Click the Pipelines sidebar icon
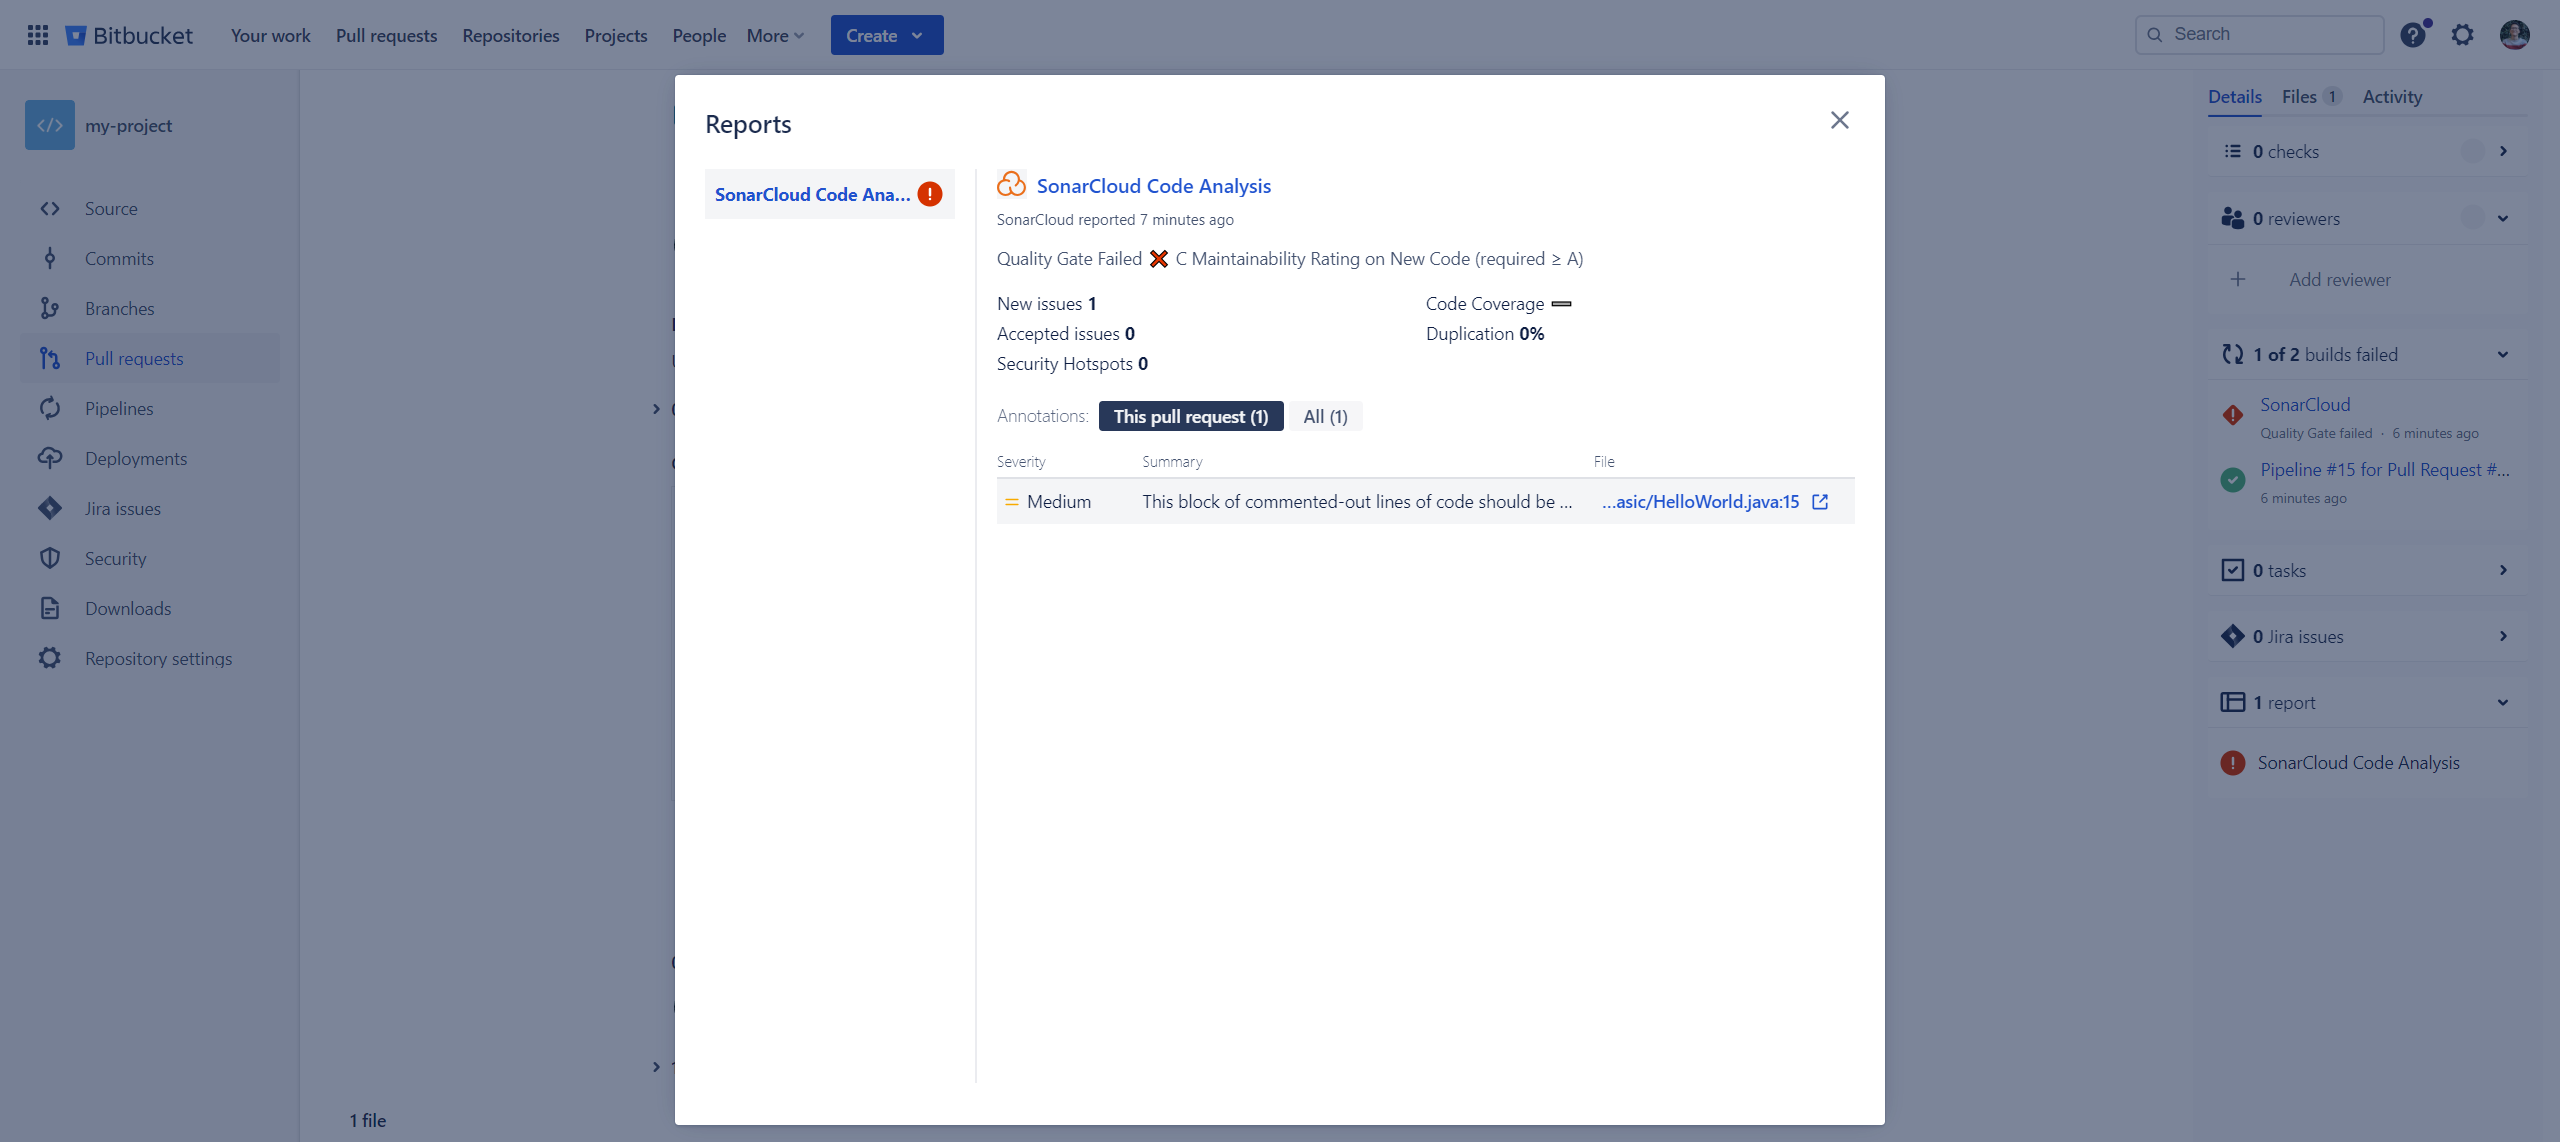Viewport: 2560px width, 1142px height. click(x=50, y=408)
